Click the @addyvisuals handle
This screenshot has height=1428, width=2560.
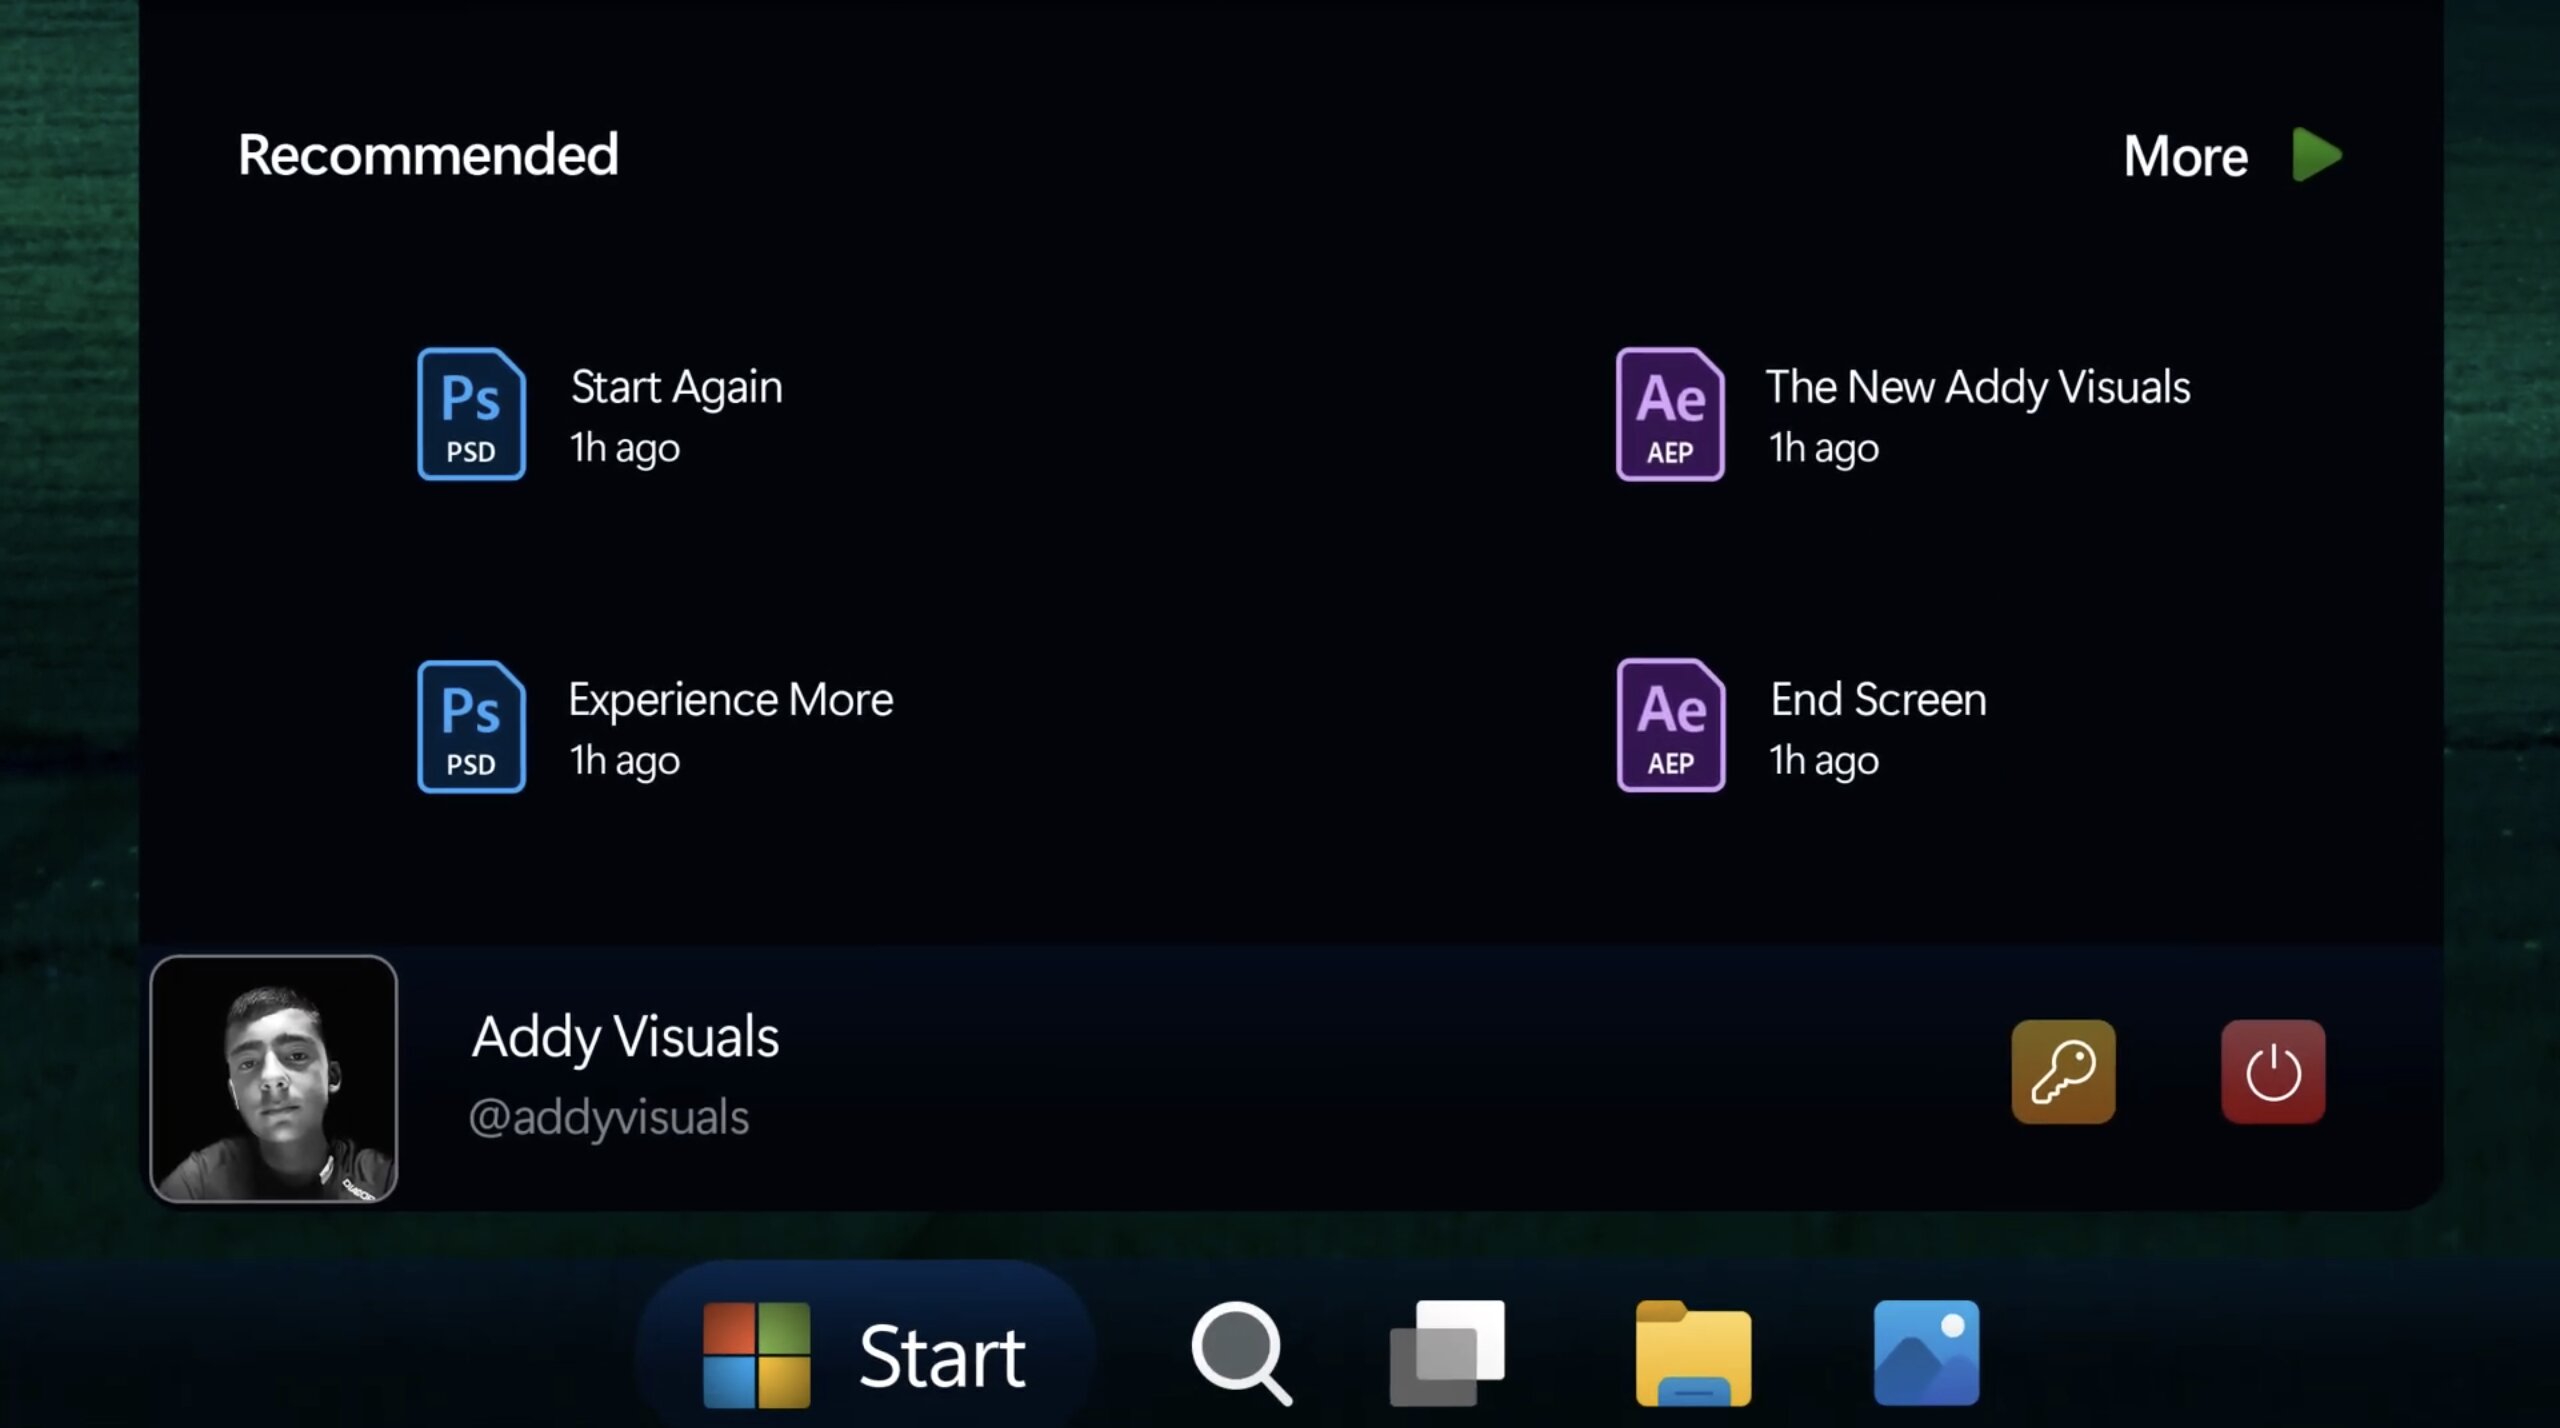coord(608,1117)
